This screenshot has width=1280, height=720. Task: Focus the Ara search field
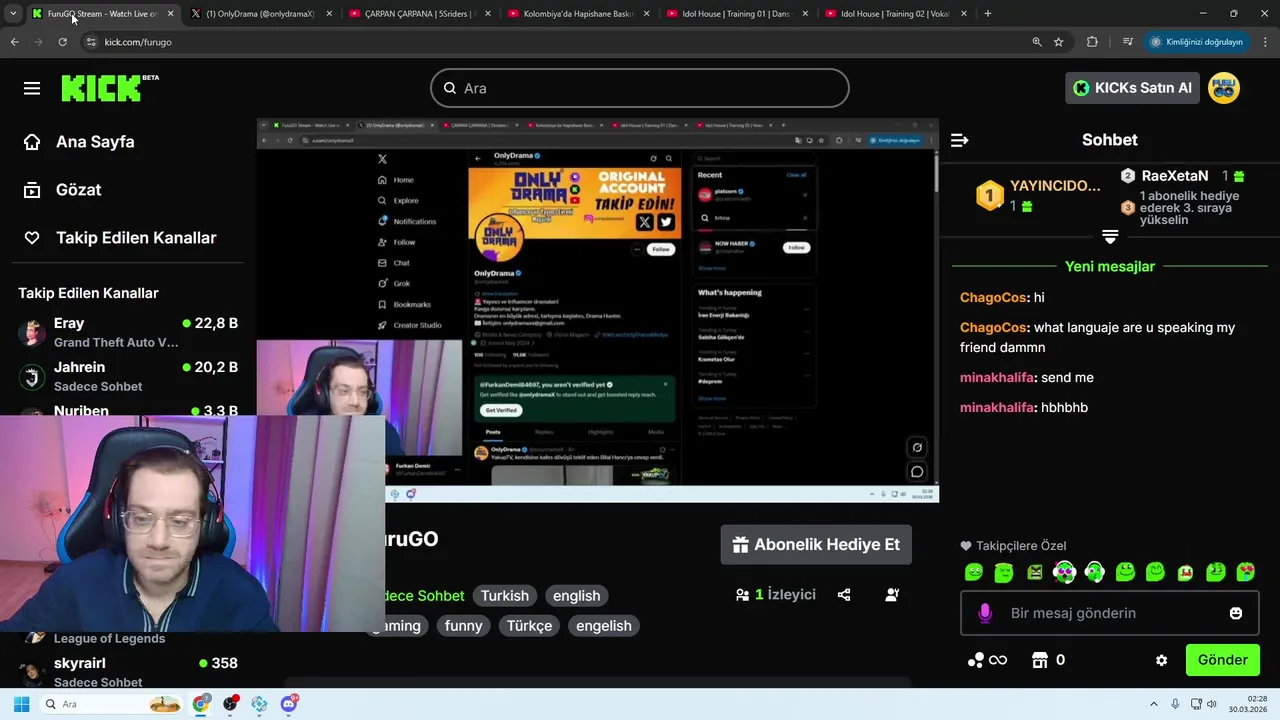640,88
